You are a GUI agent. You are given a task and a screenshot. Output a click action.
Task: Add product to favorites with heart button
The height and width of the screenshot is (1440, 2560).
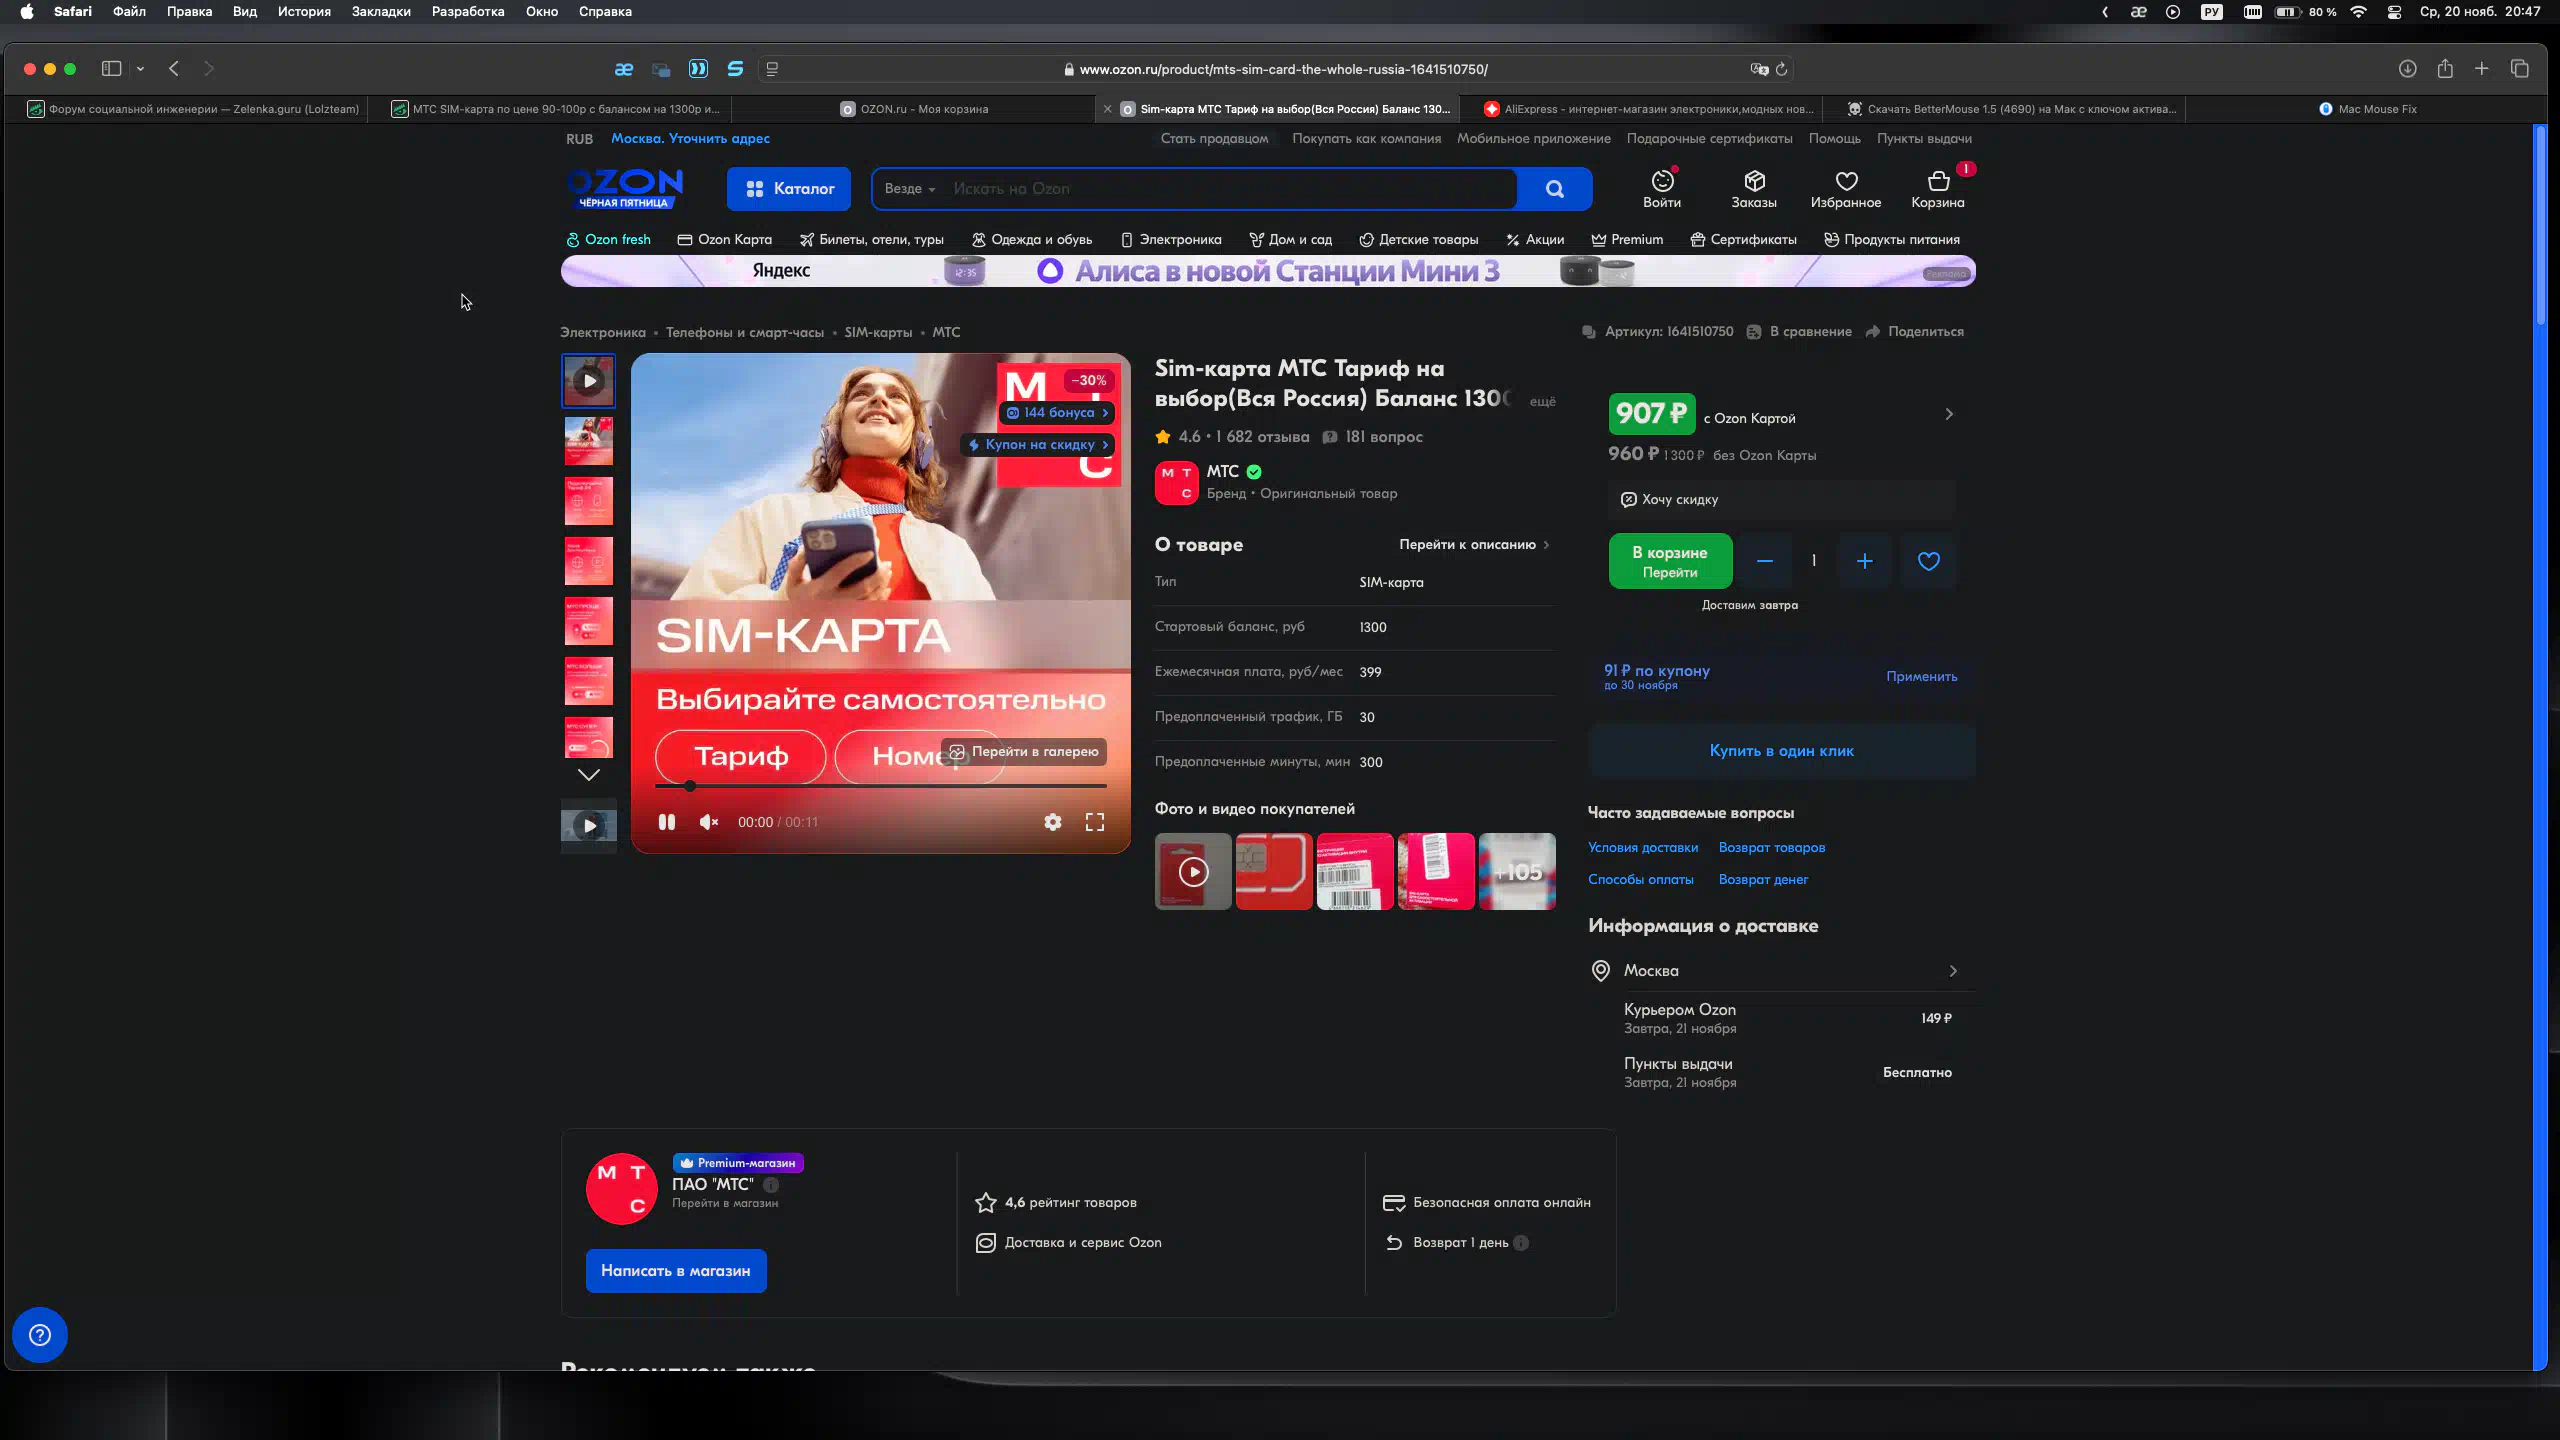coord(1928,561)
